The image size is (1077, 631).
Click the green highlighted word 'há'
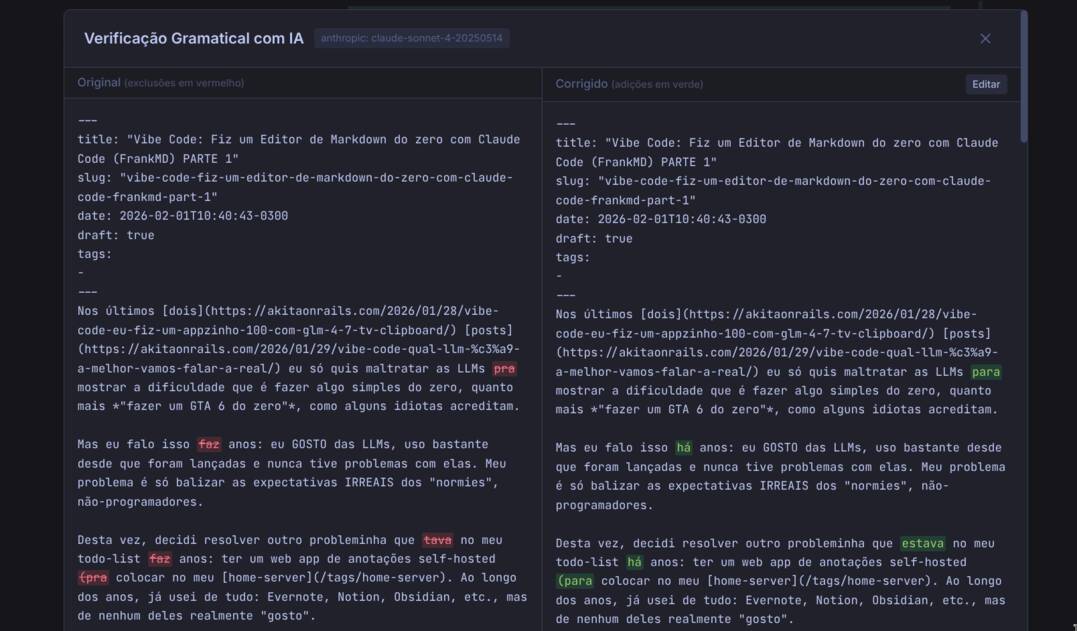click(686, 443)
